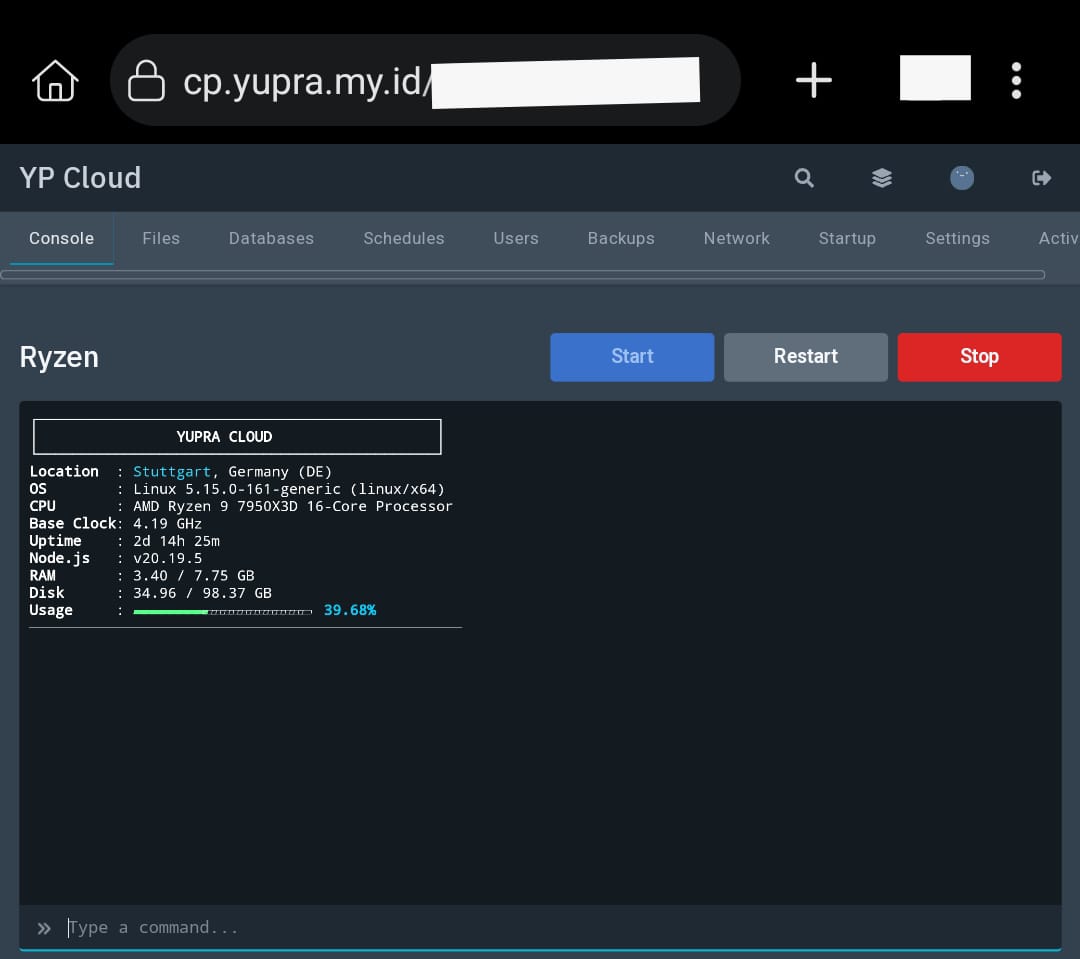Click the logout icon in the header
The image size is (1080, 959).
point(1041,177)
